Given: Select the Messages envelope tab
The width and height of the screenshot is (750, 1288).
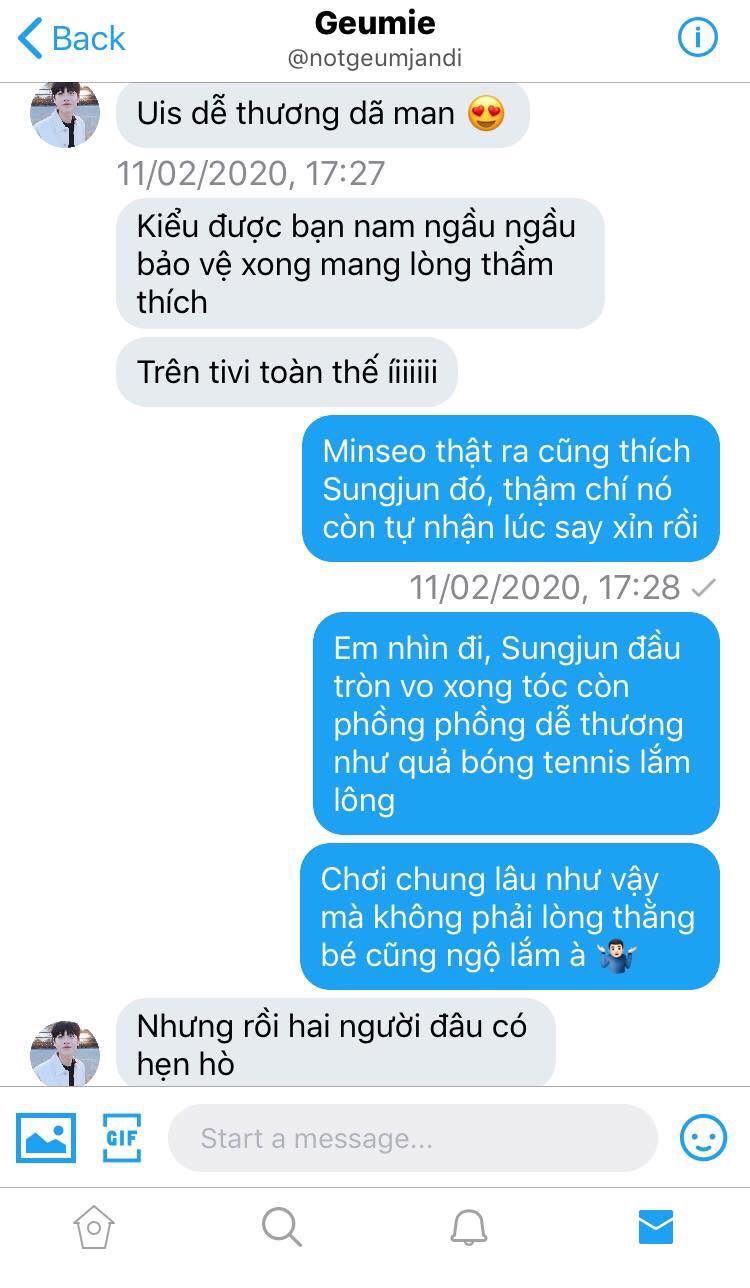Looking at the screenshot, I should pyautogui.click(x=656, y=1226).
